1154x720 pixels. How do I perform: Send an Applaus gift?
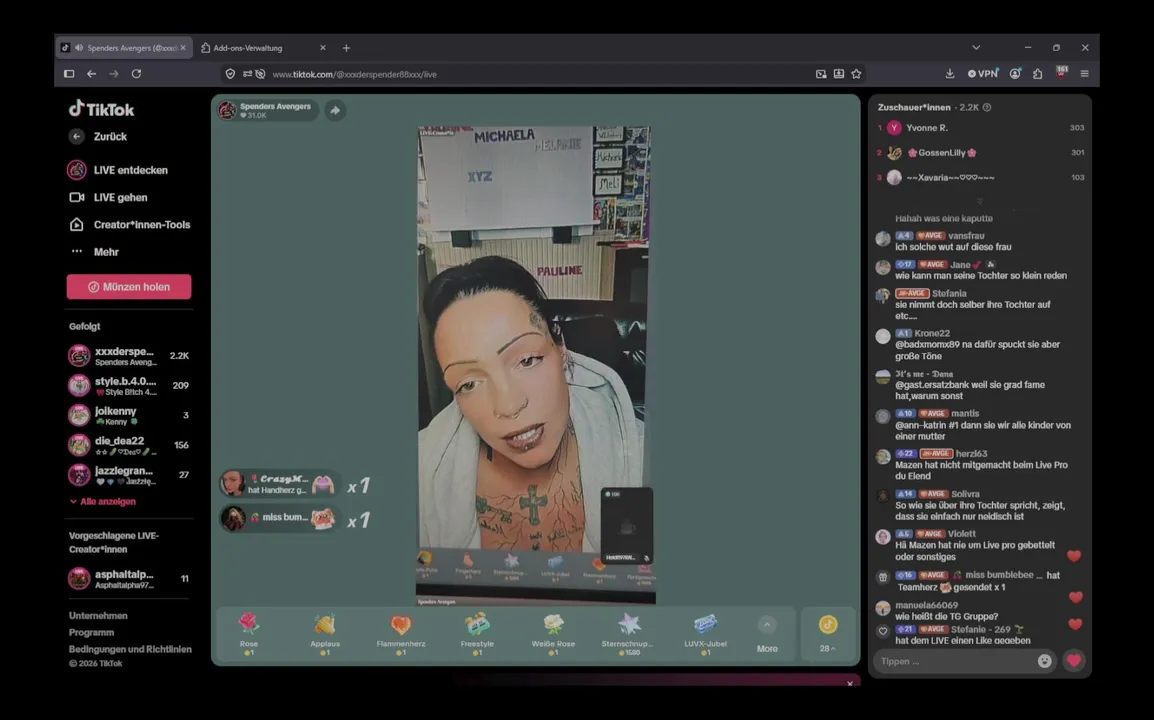325,634
